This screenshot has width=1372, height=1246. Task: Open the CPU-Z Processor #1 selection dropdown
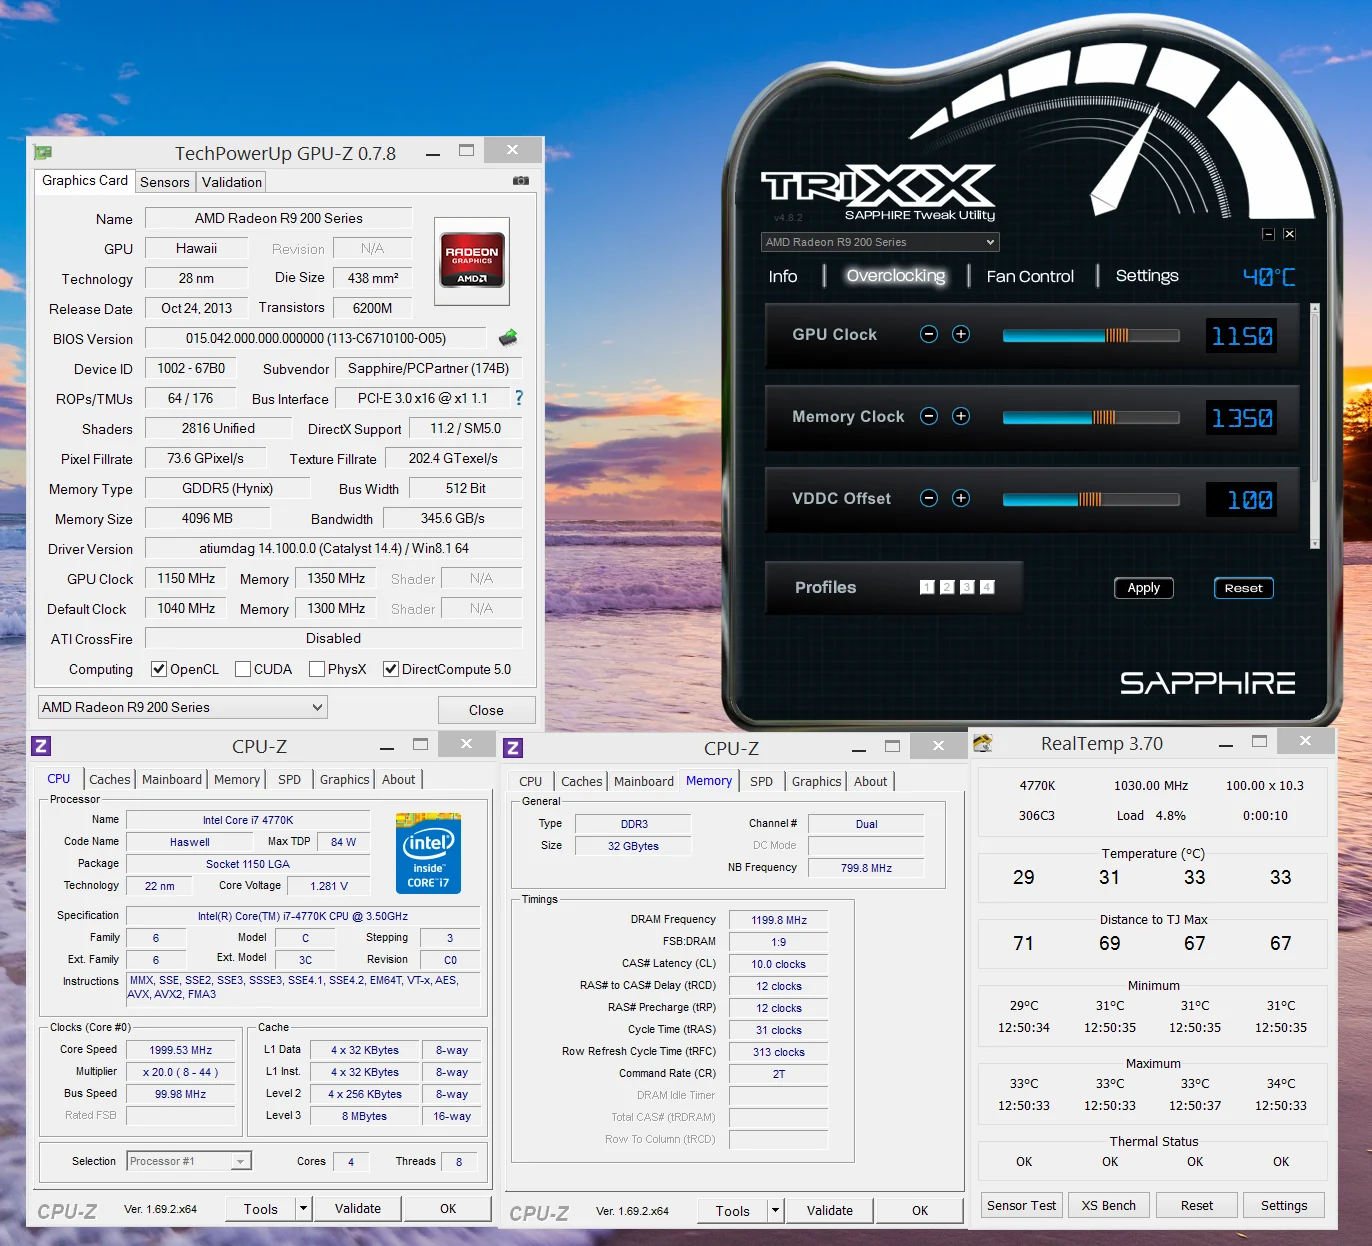click(189, 1161)
